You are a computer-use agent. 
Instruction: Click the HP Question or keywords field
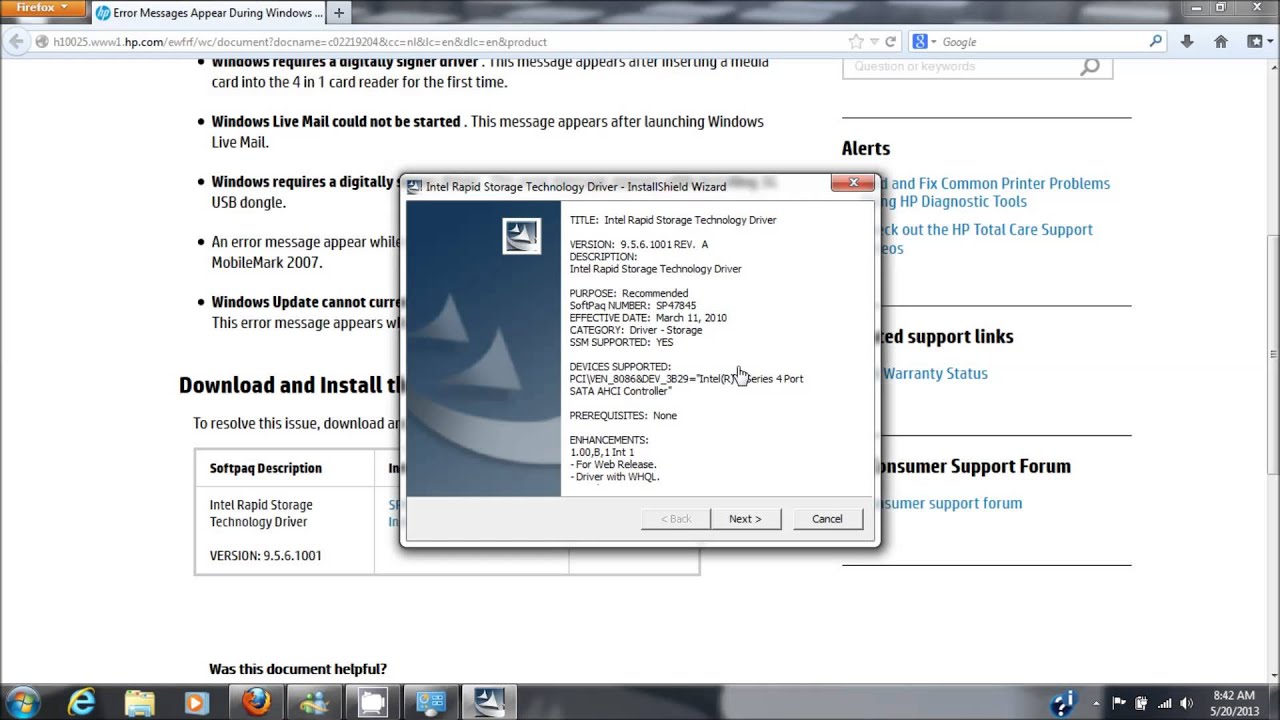tap(960, 66)
